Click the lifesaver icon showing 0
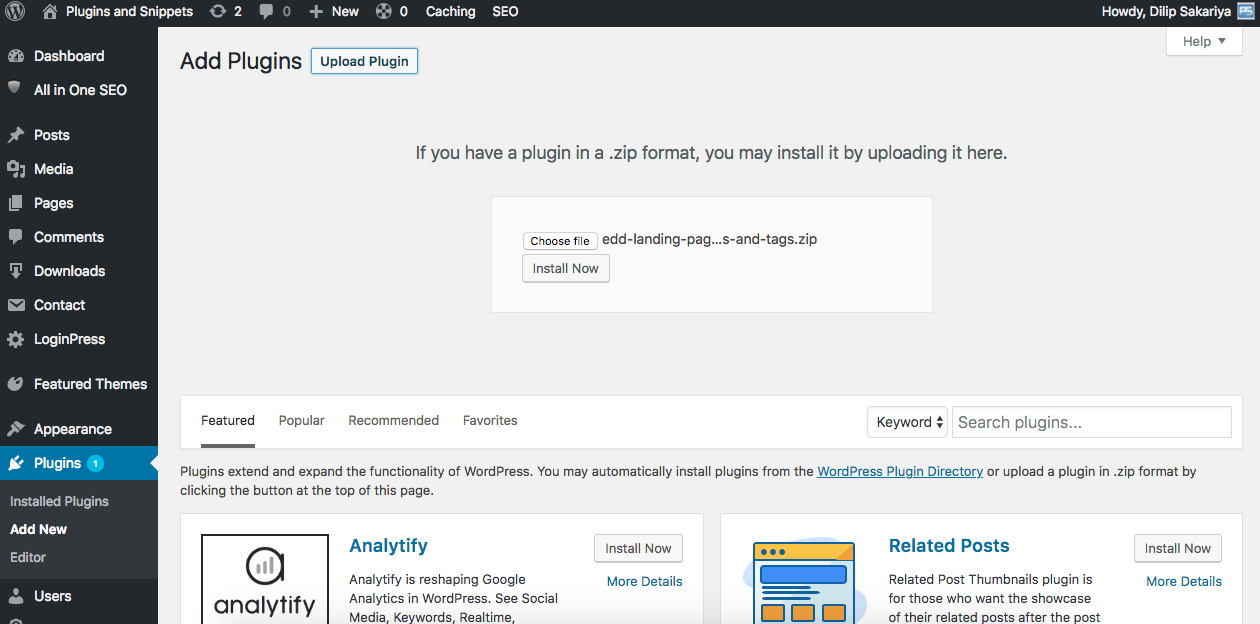1260x624 pixels. pos(383,12)
